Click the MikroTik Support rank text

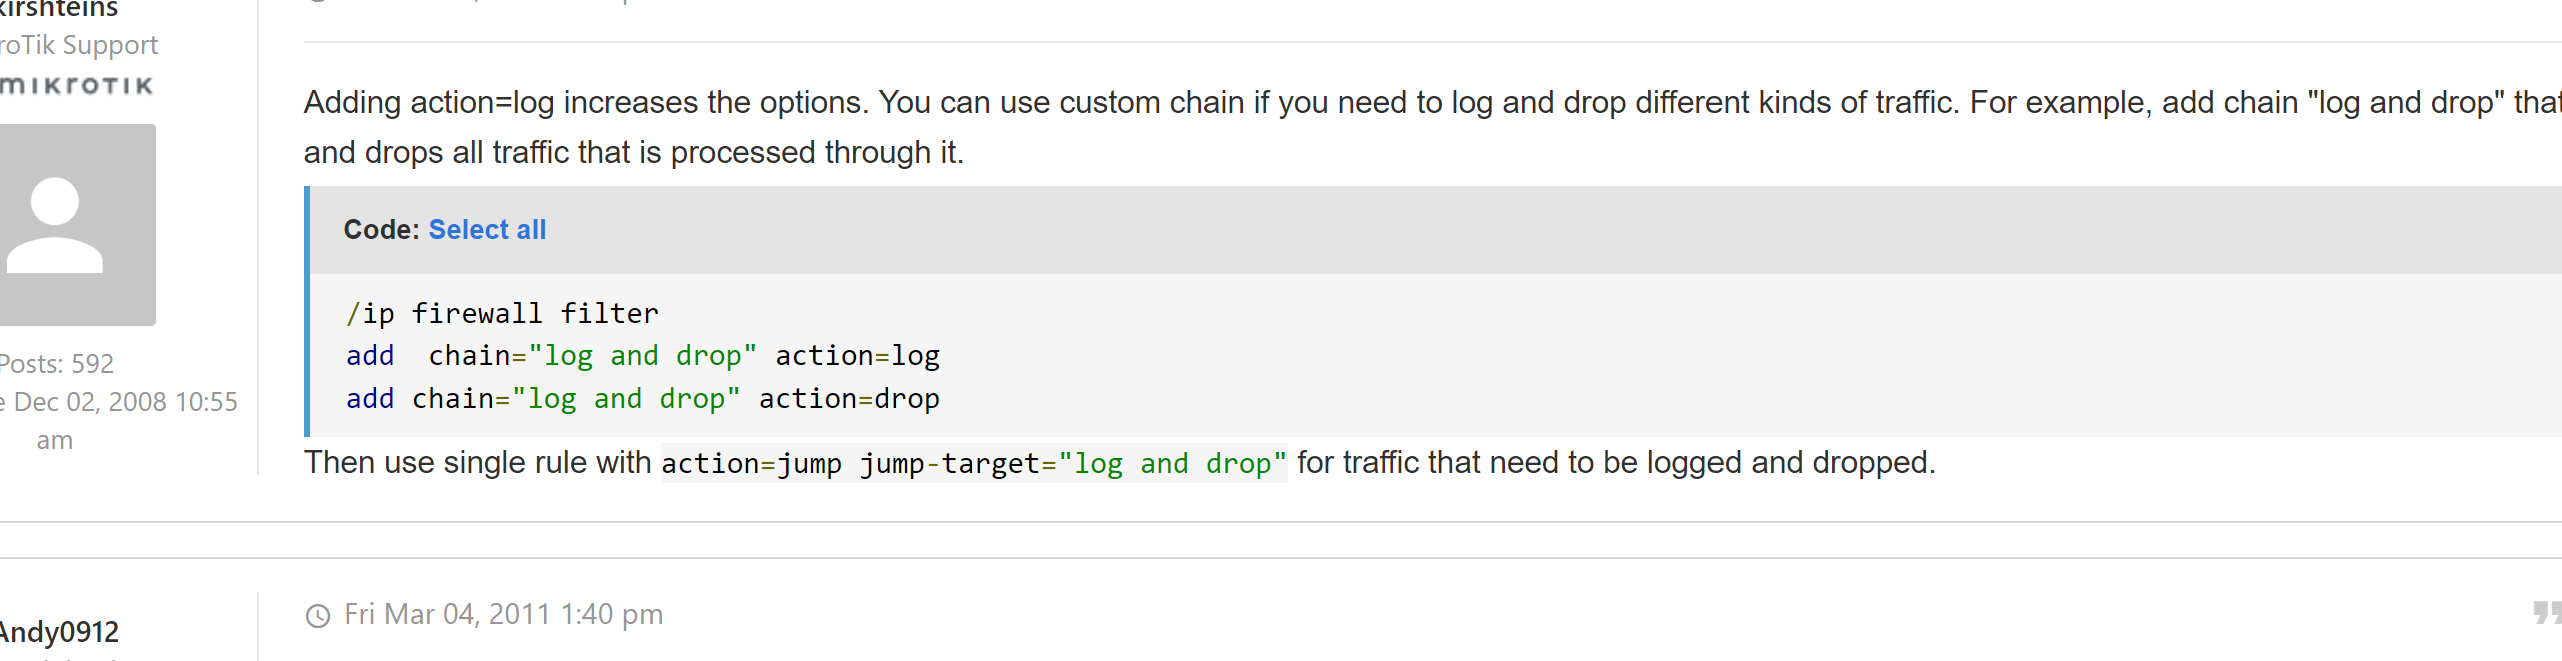79,45
